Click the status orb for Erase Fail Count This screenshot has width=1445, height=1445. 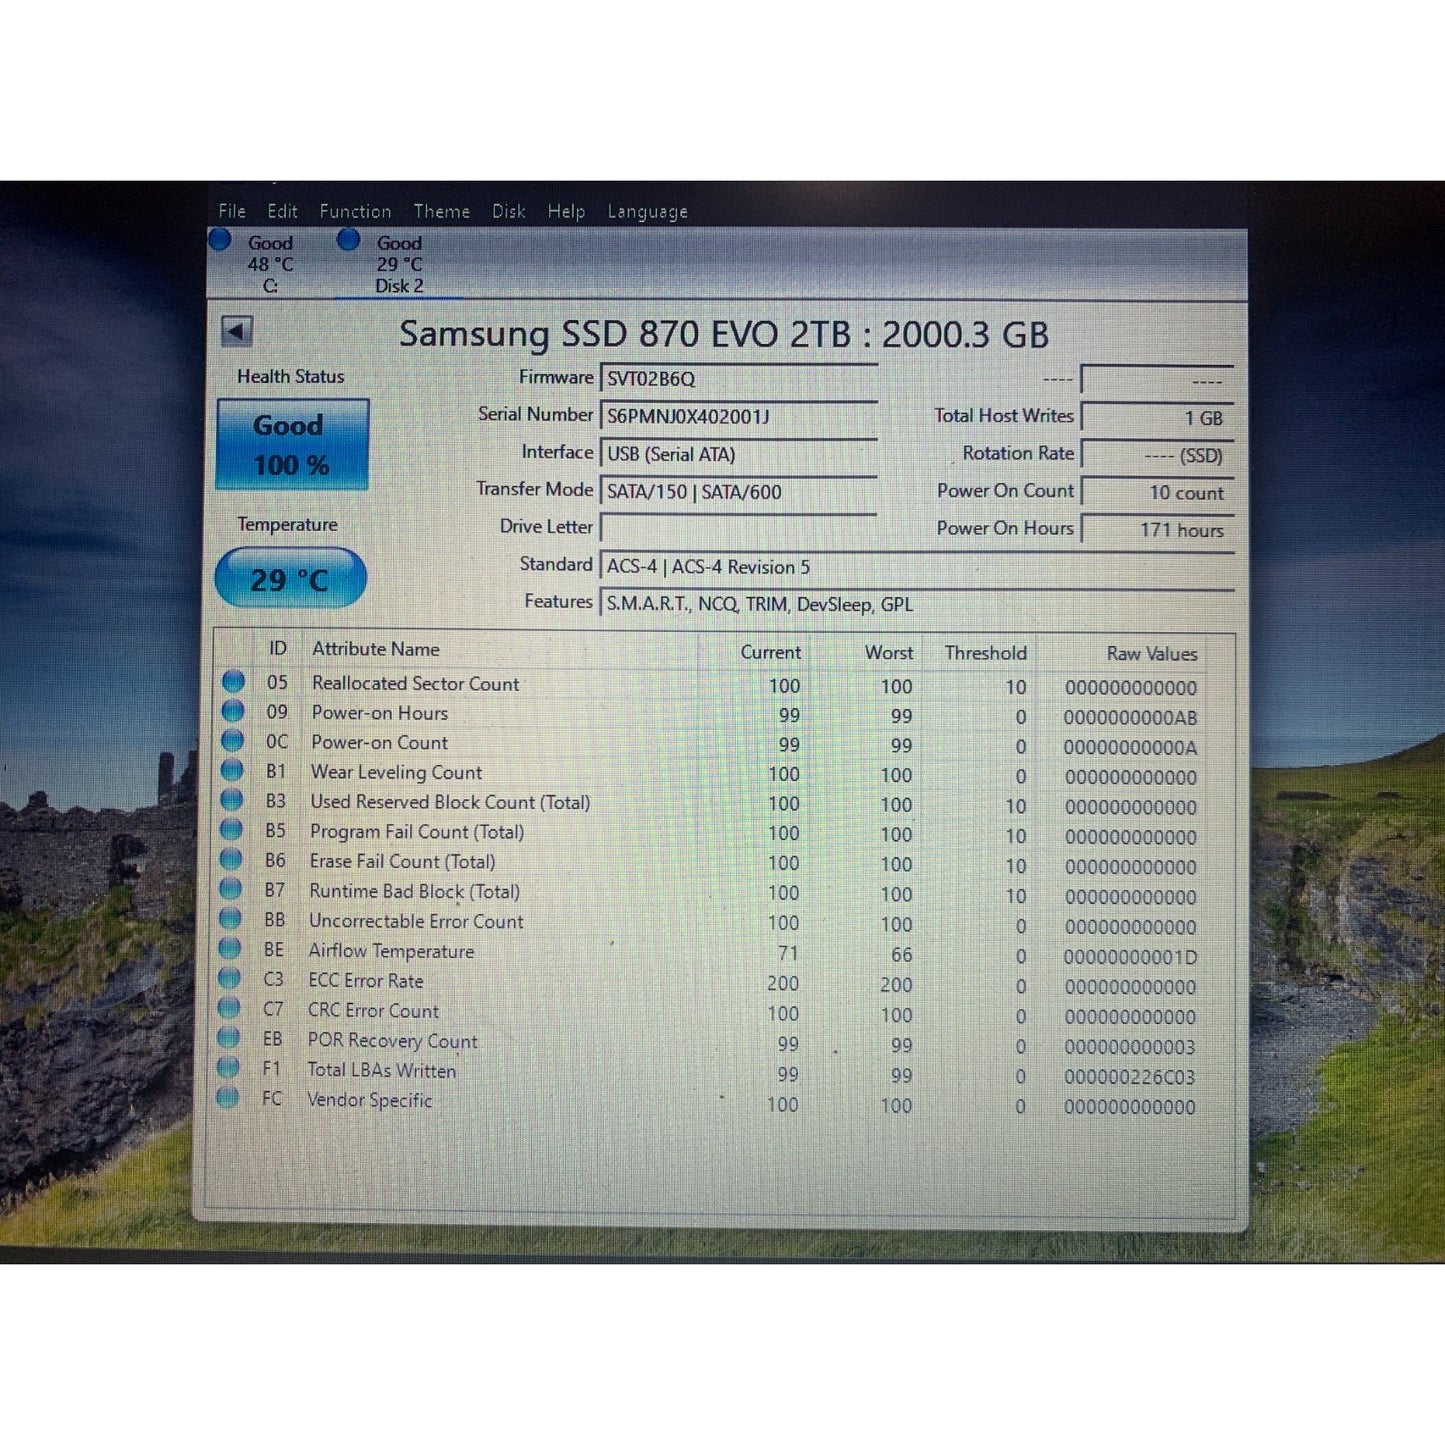(231, 859)
